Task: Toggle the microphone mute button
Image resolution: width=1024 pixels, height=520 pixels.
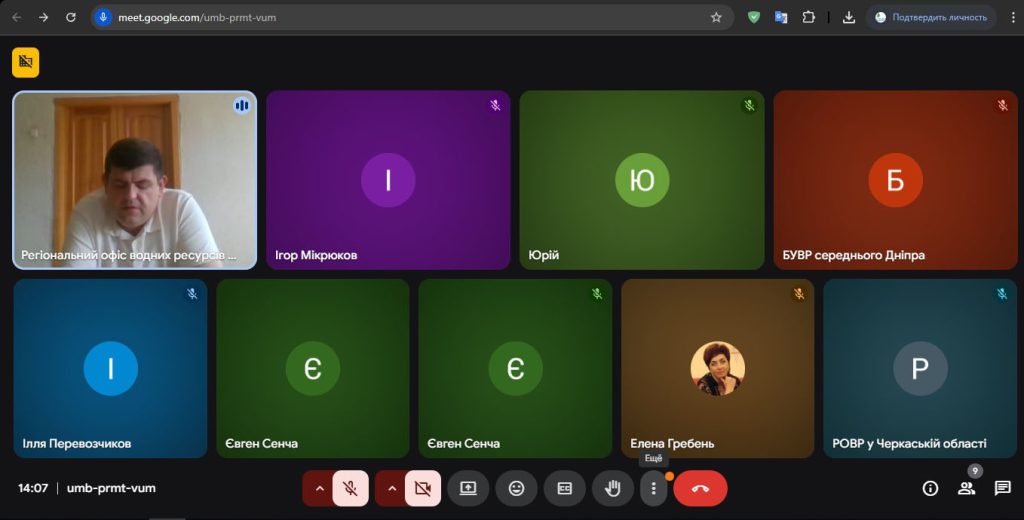Action: 351,488
